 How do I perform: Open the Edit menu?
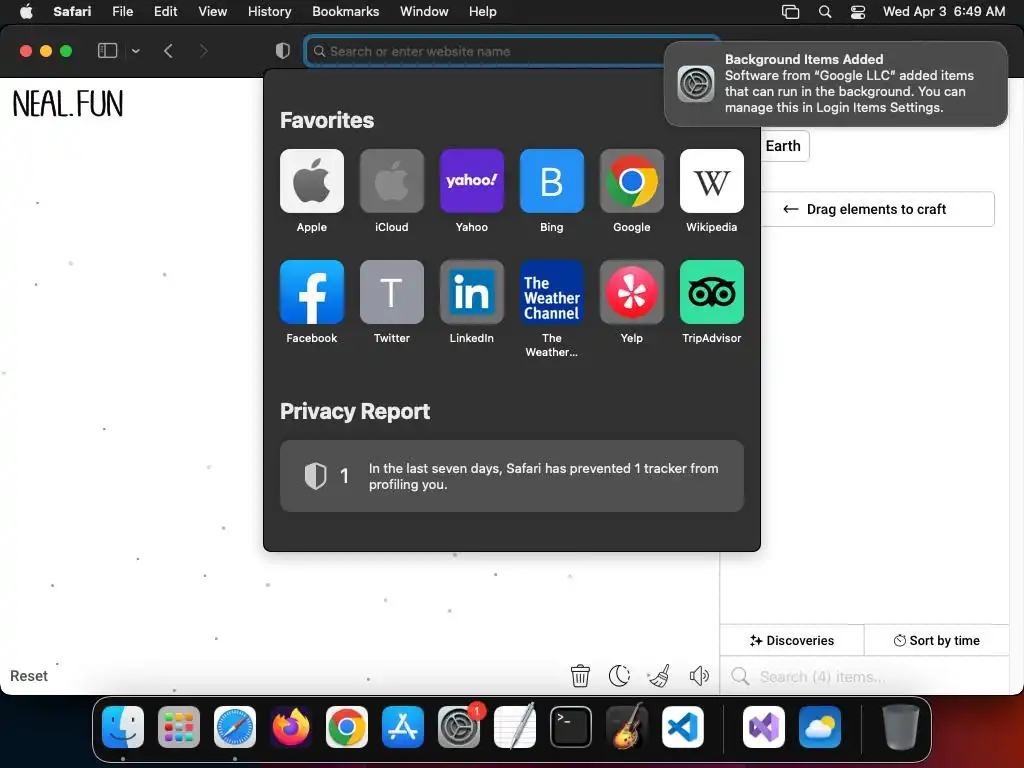click(x=165, y=12)
